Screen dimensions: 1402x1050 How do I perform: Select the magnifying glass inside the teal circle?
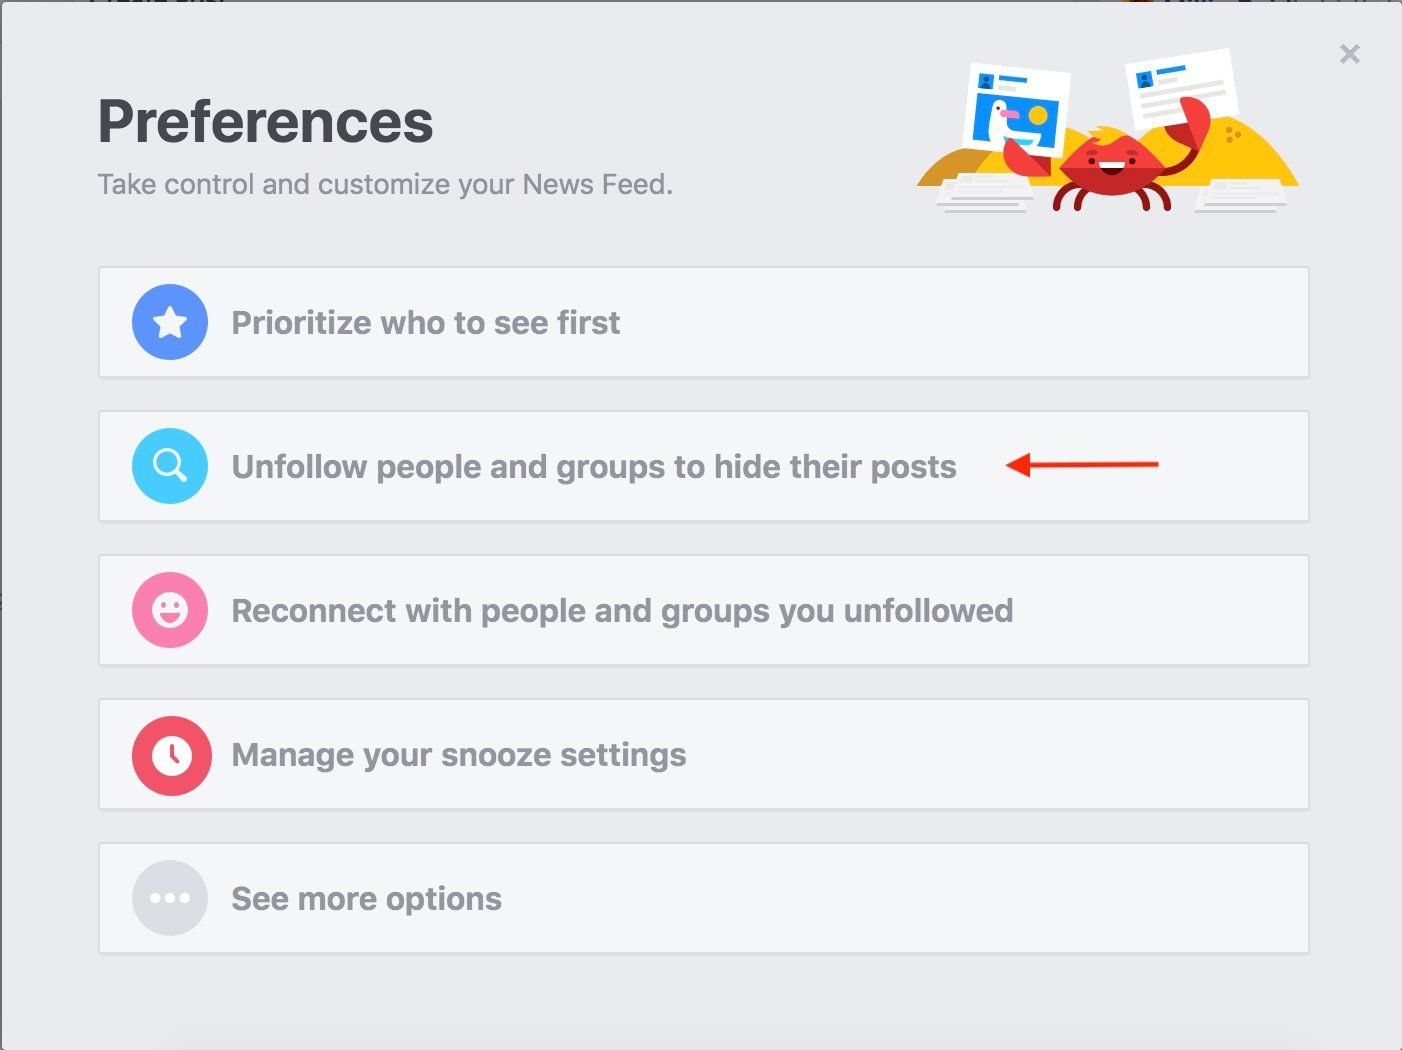click(169, 466)
